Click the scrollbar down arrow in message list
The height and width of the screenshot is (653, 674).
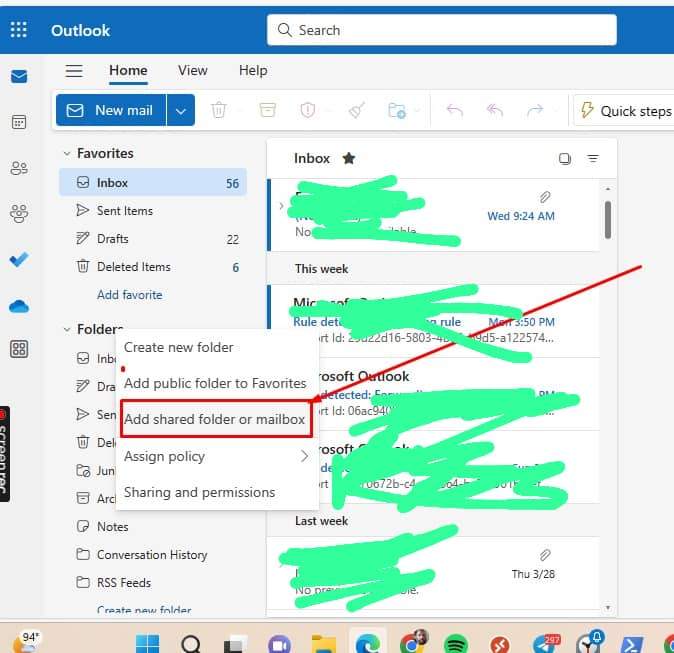tap(608, 607)
